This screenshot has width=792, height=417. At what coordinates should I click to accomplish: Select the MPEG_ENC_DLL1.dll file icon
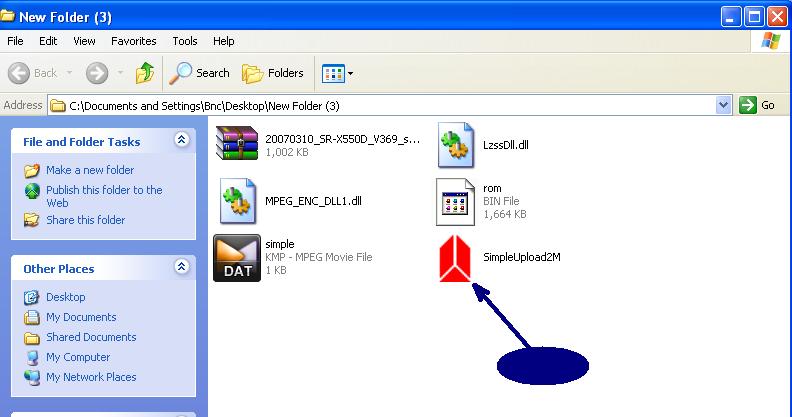(x=238, y=201)
